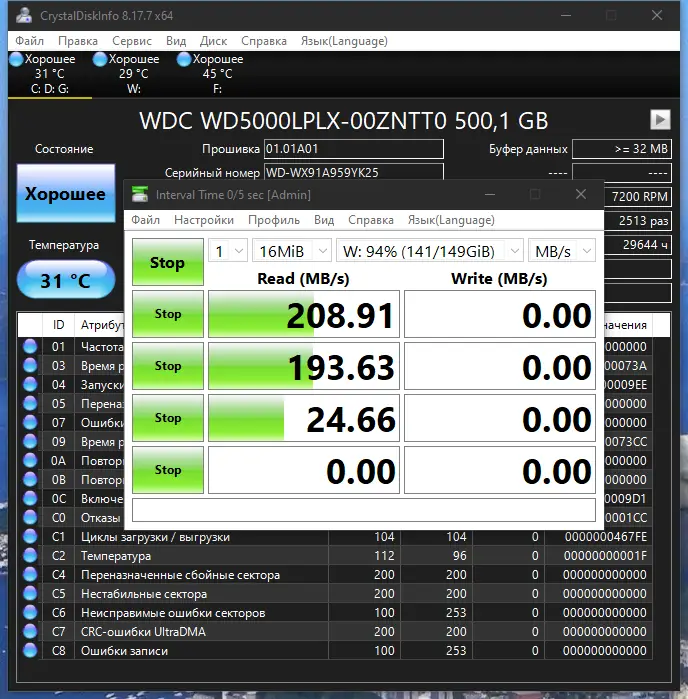Click status orb for attribute C5
688x699 pixels.
coord(30,593)
